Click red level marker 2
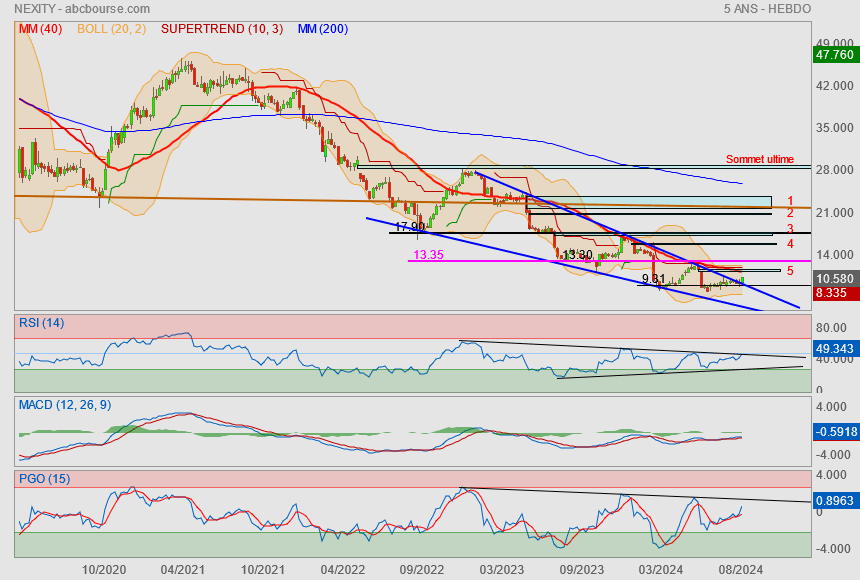The image size is (860, 580). pos(790,213)
